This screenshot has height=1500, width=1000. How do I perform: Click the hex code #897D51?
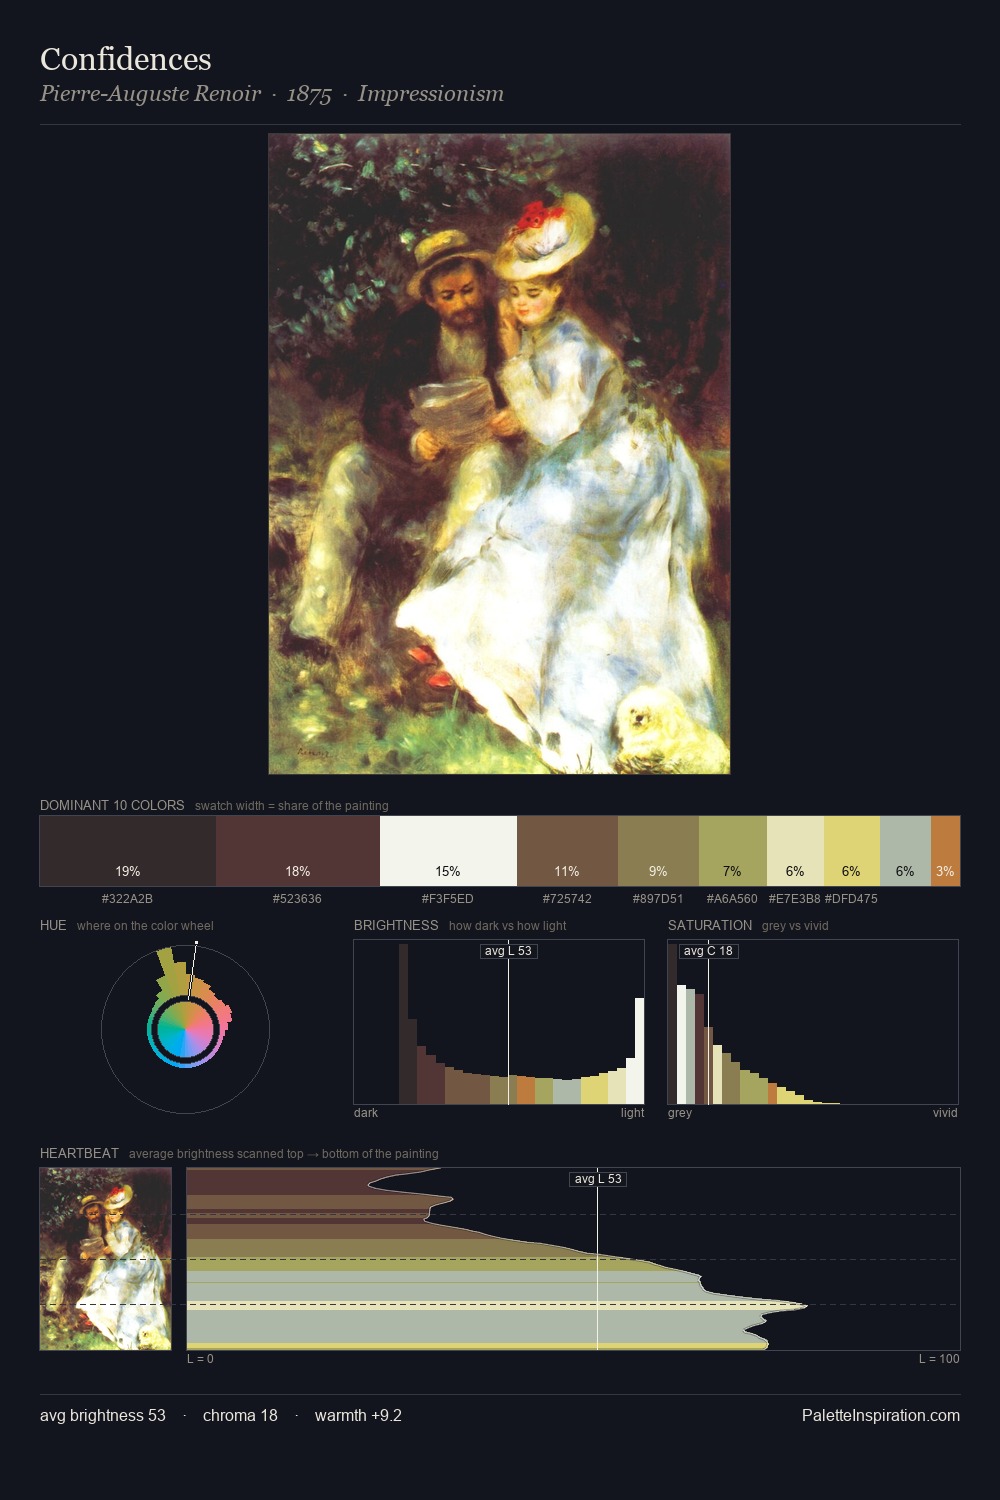tap(658, 899)
